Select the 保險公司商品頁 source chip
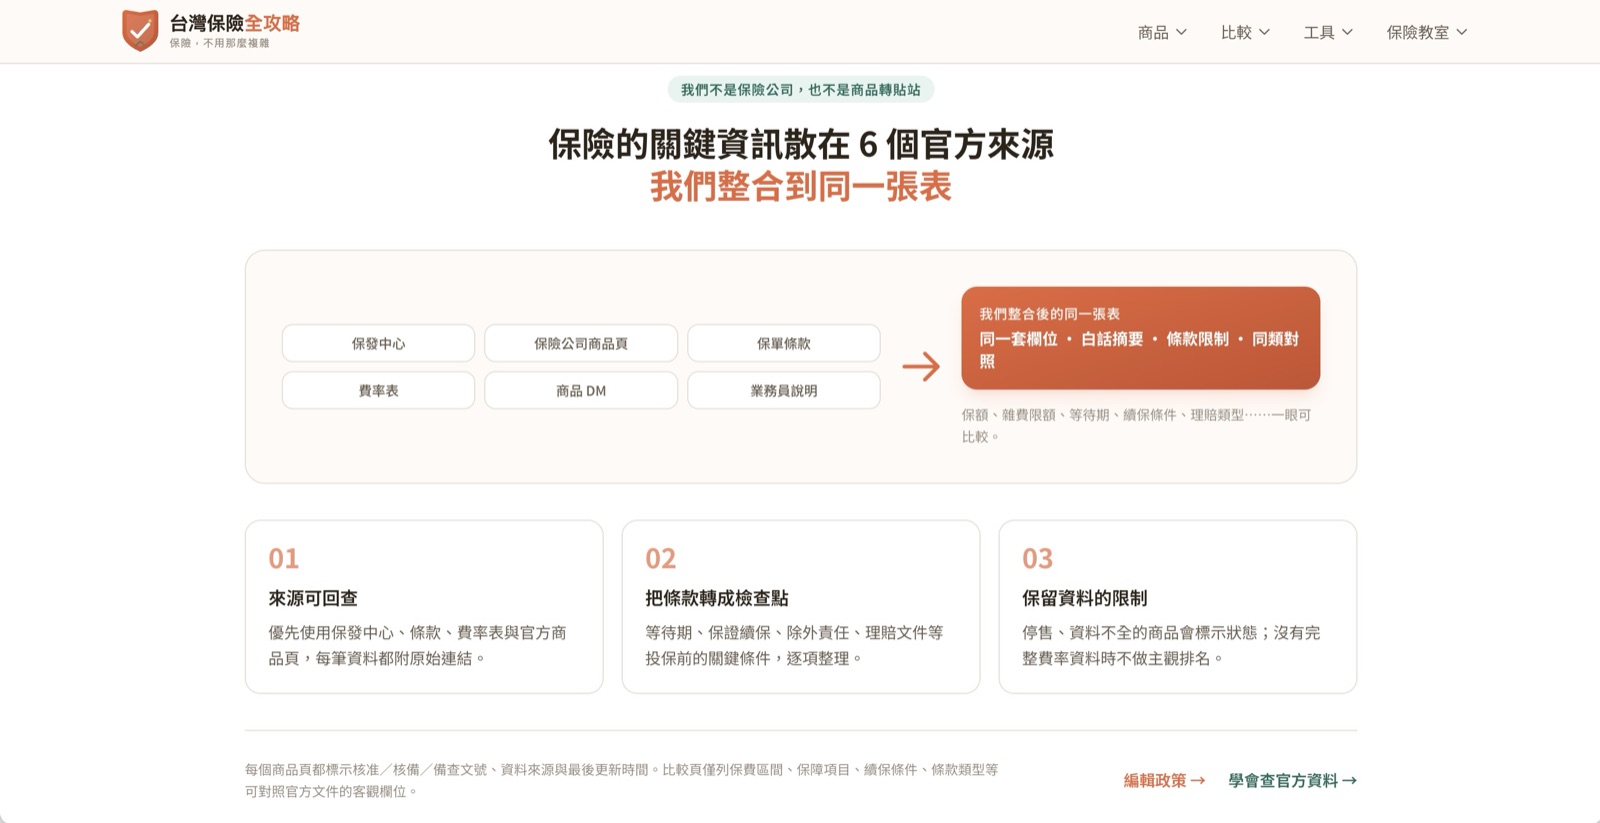Viewport: 1600px width, 823px height. [581, 343]
